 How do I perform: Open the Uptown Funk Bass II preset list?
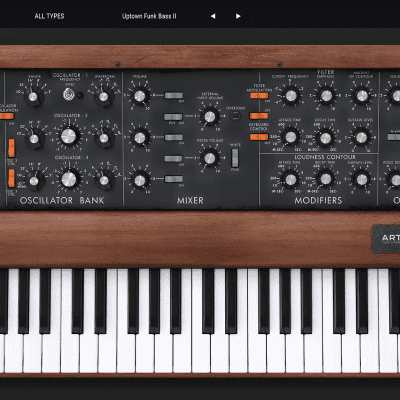coord(149,16)
